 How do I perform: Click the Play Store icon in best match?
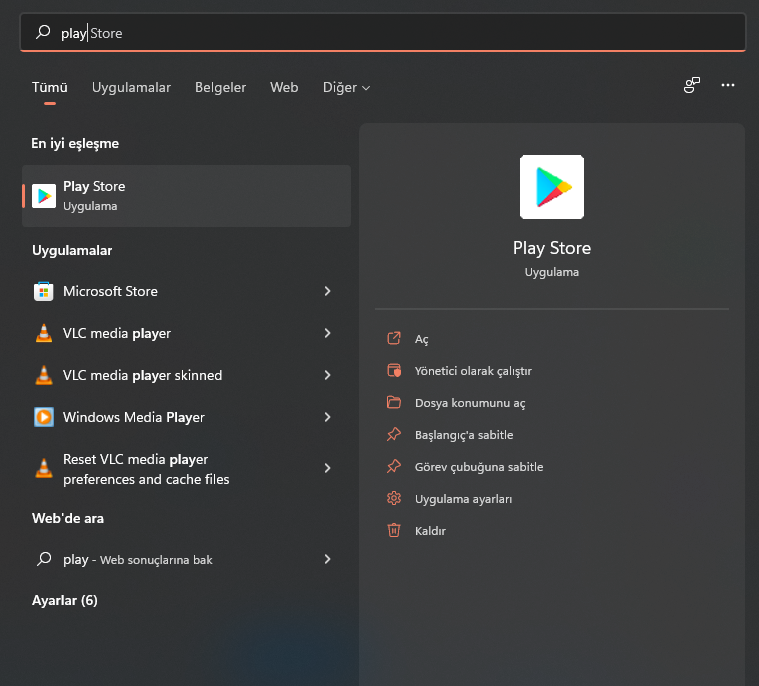44,196
